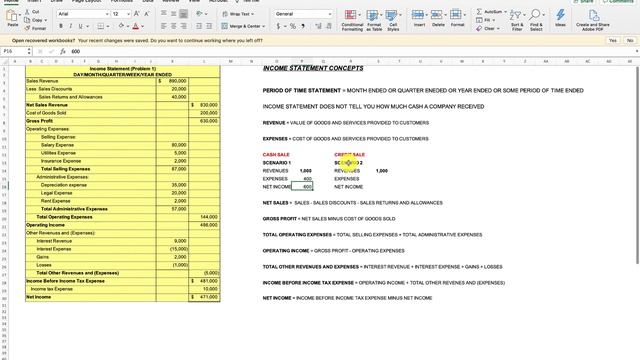Screen dimensions: 640x360
Task: Apply percent style format
Action: click(x=293, y=26)
